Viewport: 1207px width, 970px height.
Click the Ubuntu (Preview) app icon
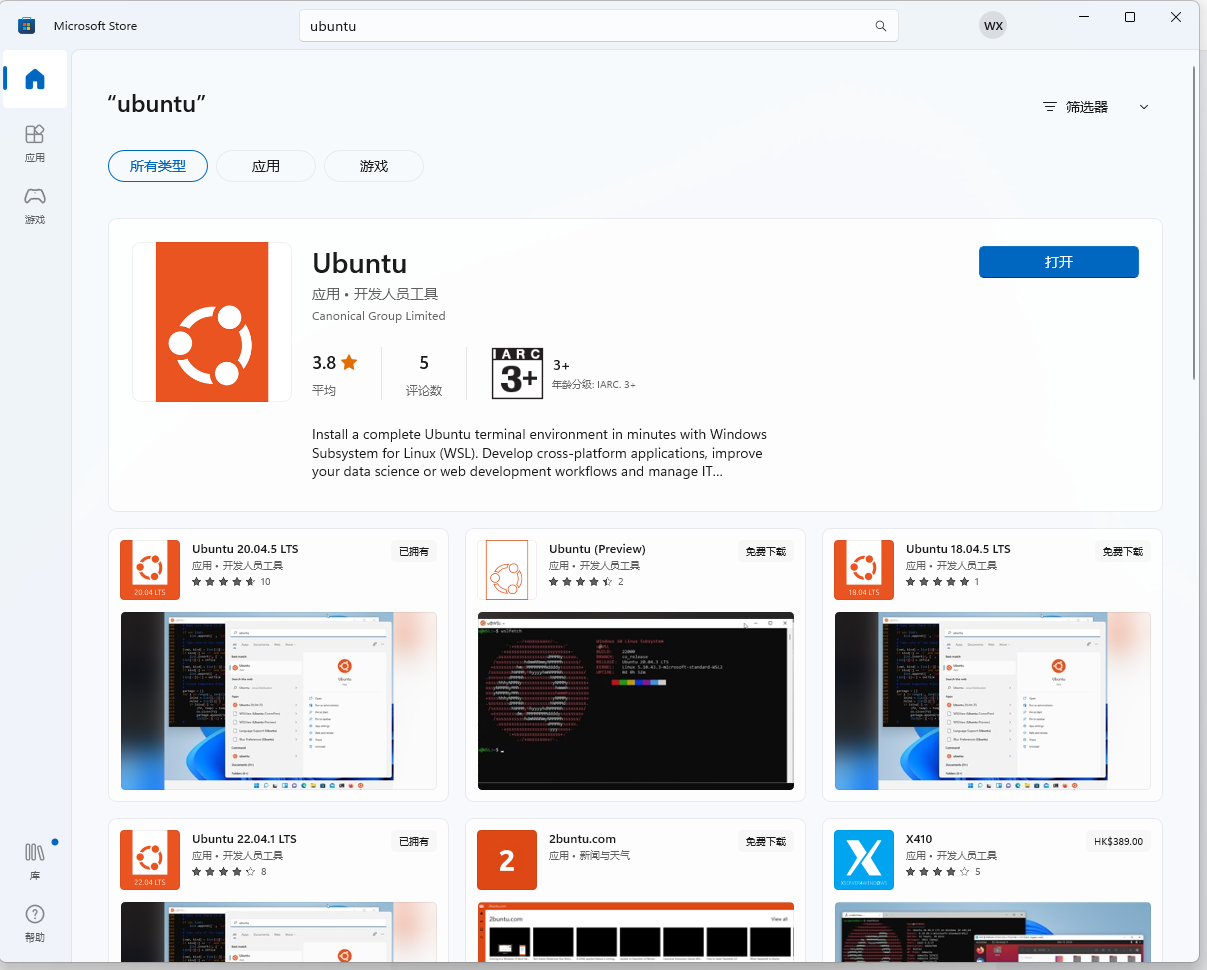[x=507, y=570]
